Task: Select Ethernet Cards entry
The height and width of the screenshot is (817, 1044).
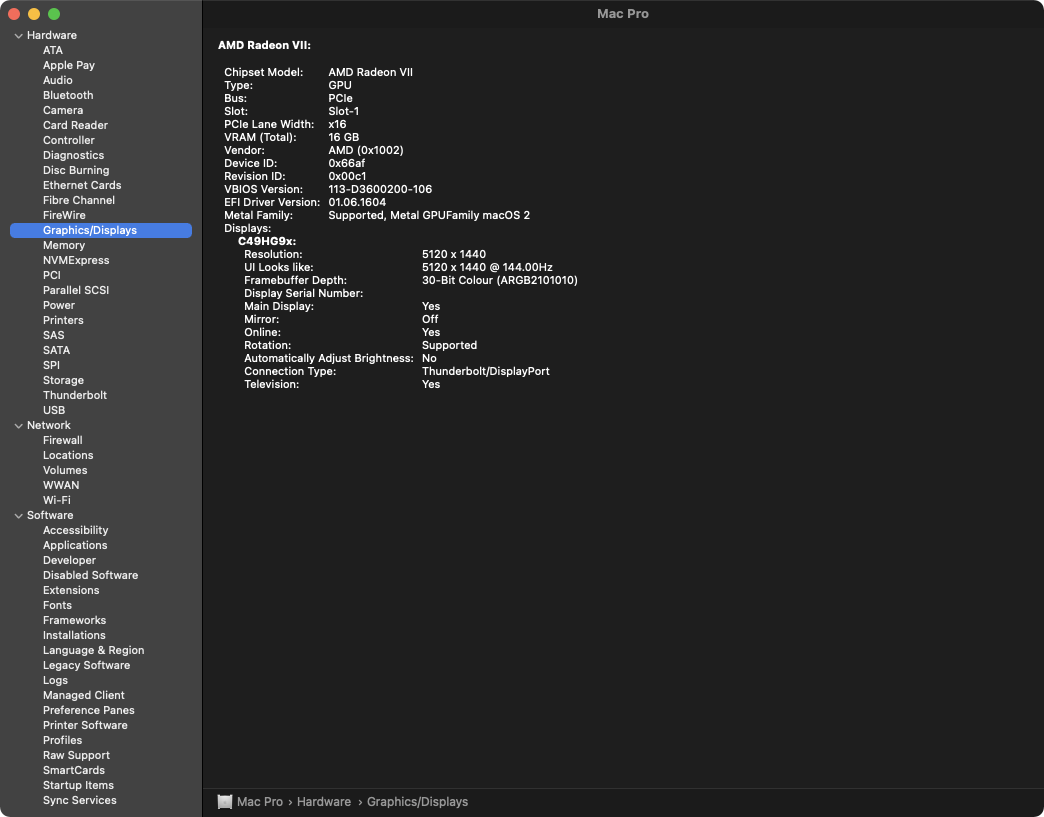Action: point(82,185)
